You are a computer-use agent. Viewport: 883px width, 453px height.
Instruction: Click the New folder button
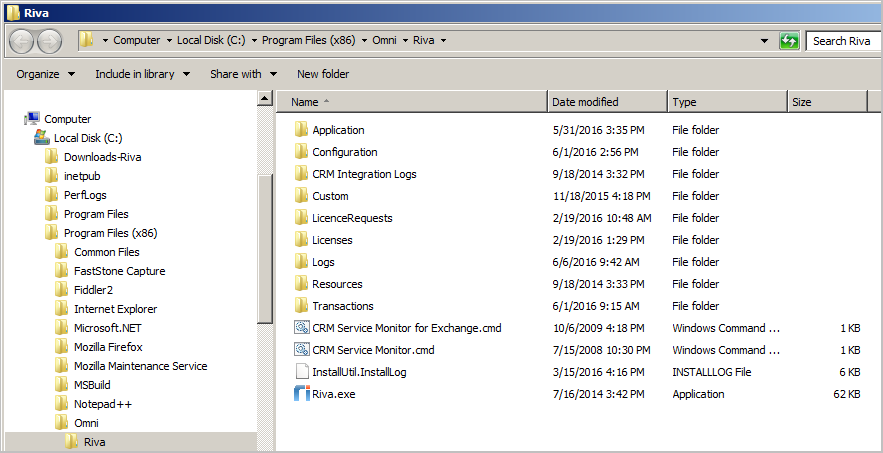tap(323, 74)
